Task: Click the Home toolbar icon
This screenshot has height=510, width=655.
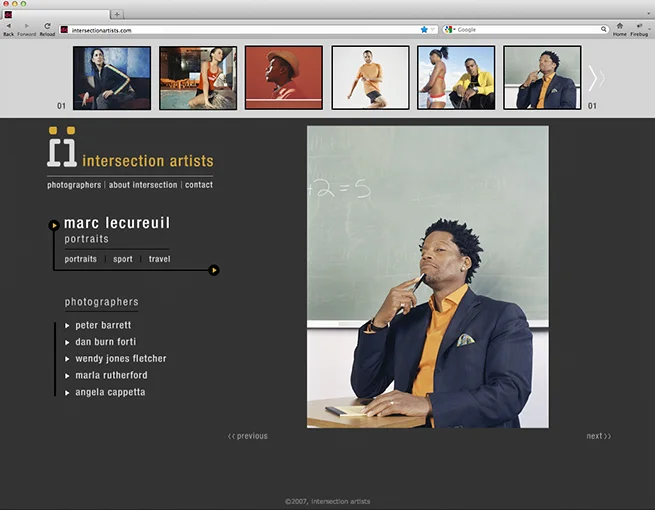Action: pos(619,29)
